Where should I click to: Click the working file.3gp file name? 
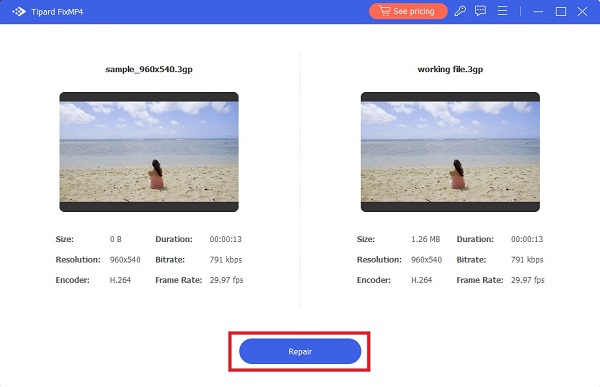[x=450, y=69]
